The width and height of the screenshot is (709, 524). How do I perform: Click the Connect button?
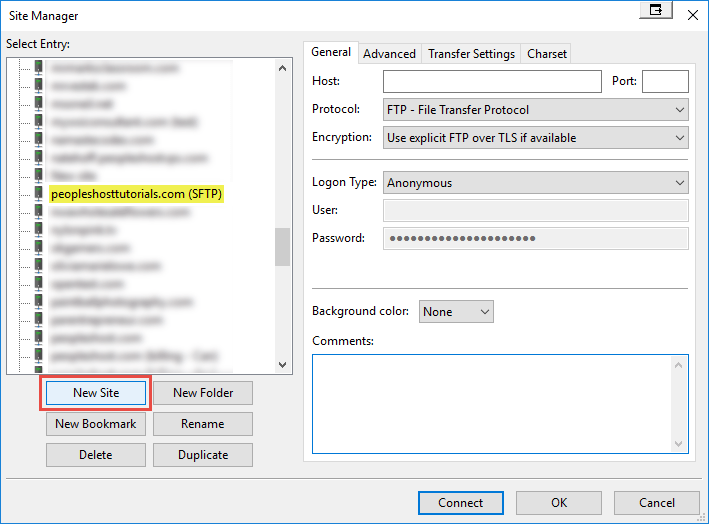tap(460, 503)
